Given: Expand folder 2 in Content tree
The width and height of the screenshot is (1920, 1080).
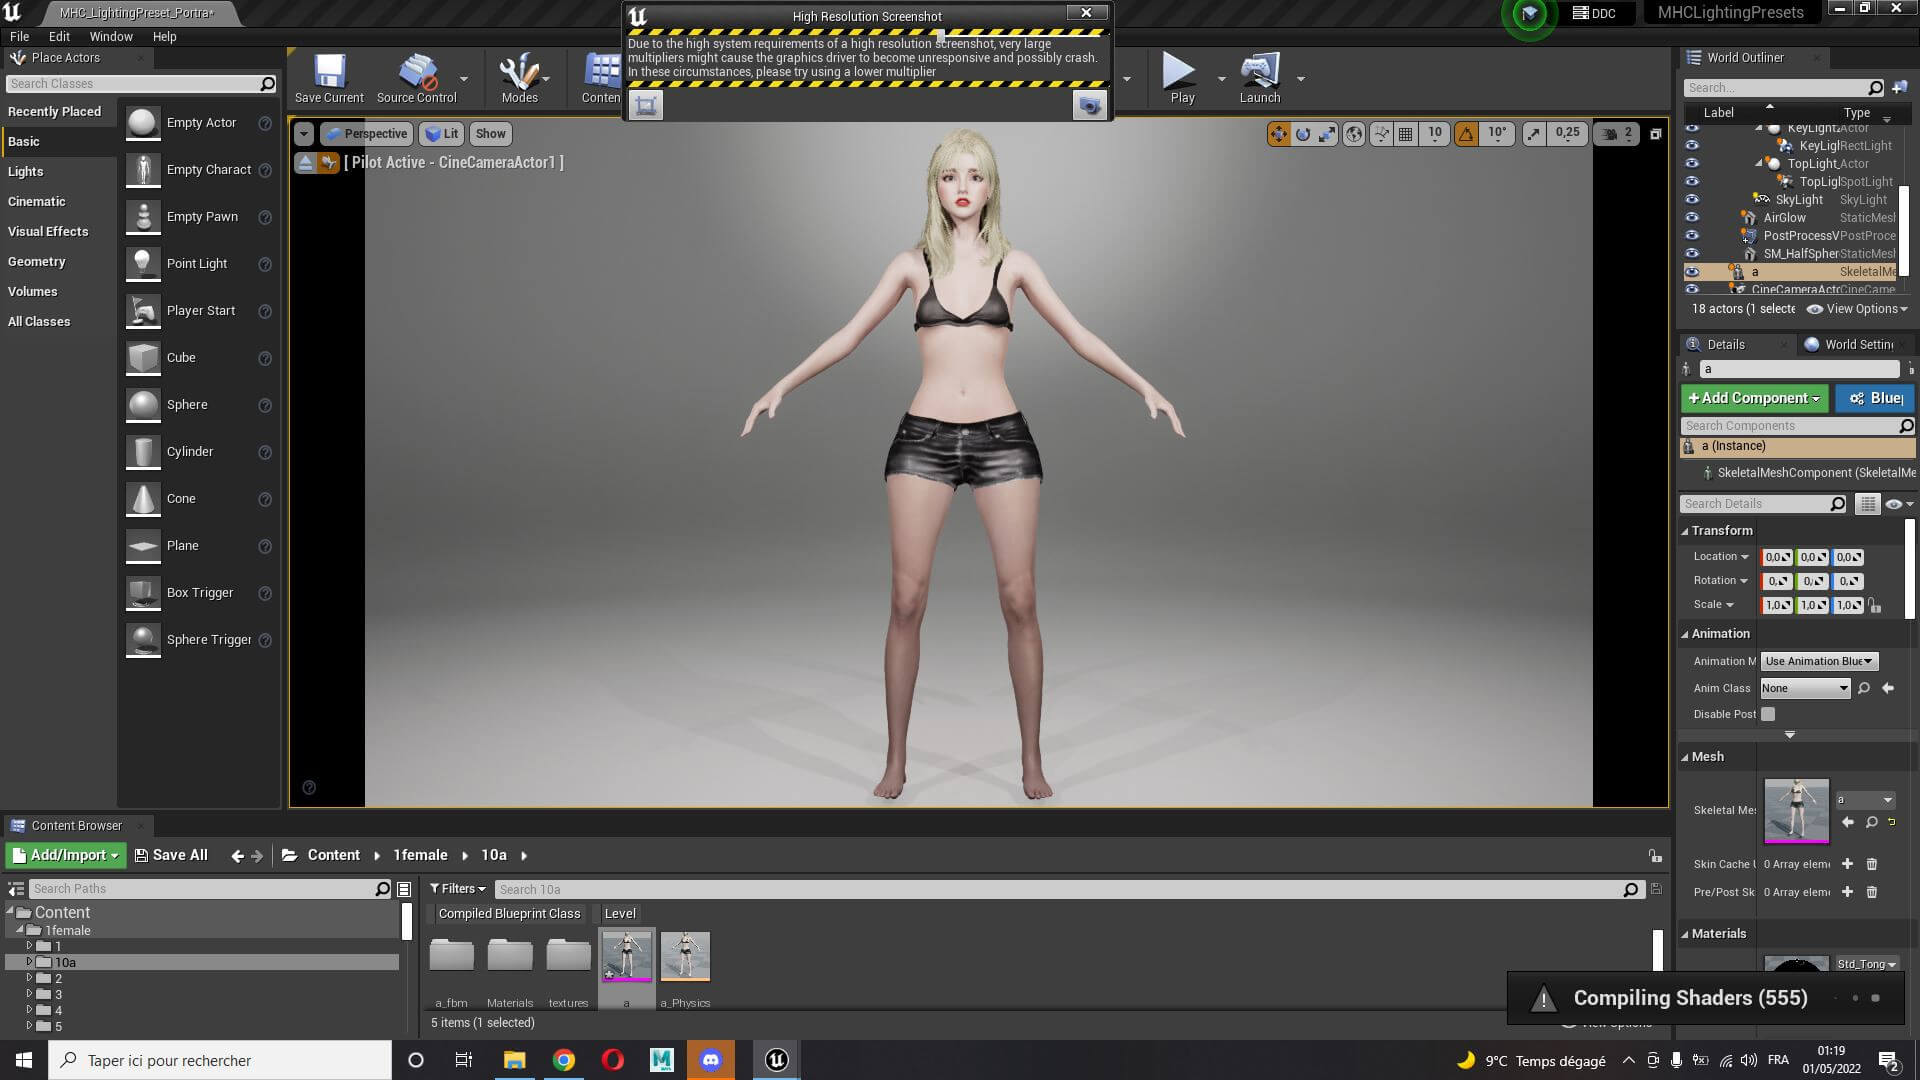Looking at the screenshot, I should pos(29,978).
